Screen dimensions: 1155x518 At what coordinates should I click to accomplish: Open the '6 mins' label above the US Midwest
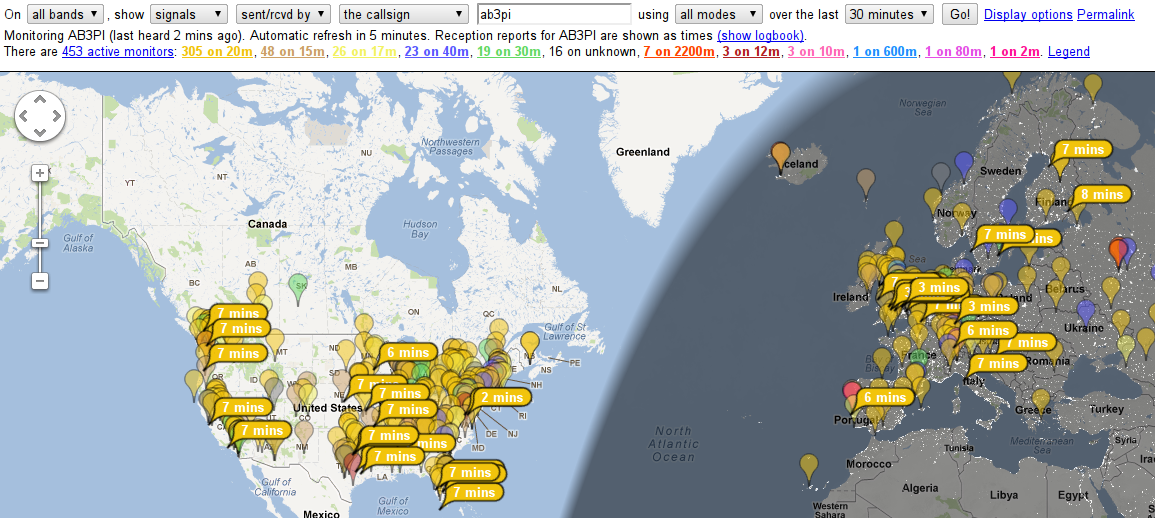tap(407, 352)
